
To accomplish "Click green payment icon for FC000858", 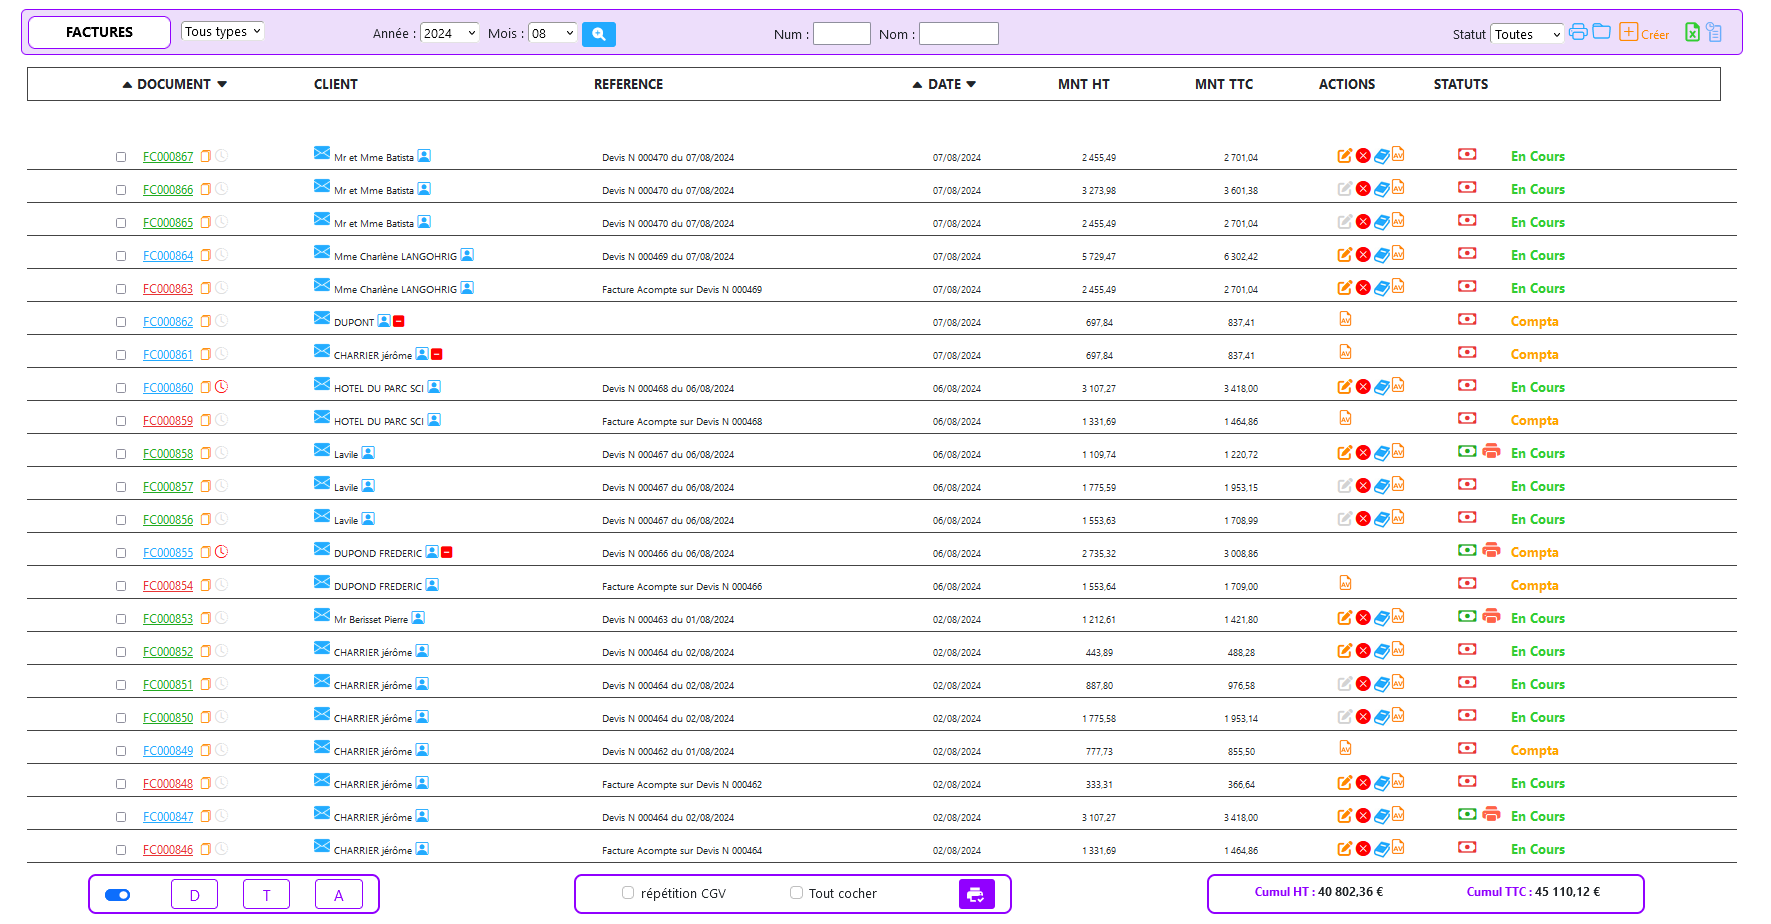I will pyautogui.click(x=1467, y=451).
